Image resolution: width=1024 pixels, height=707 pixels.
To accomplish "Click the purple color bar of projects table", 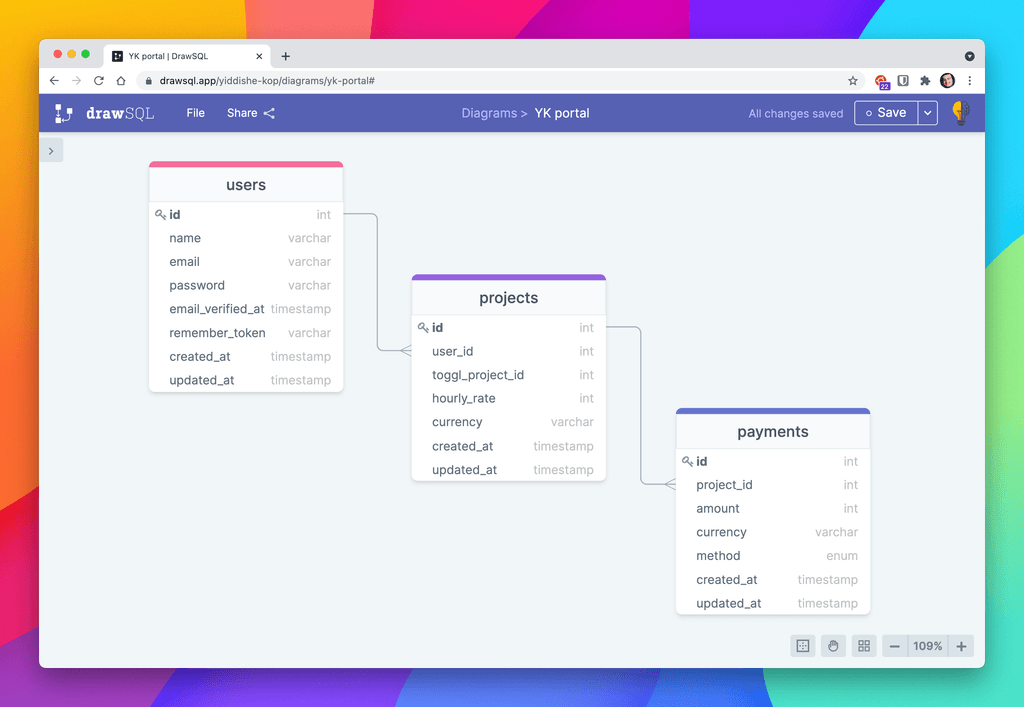I will tap(509, 277).
